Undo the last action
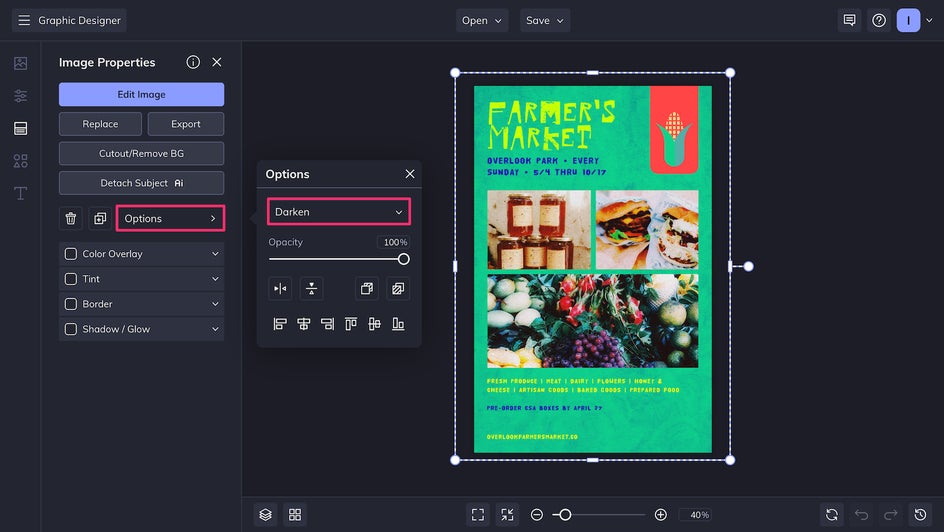Screen dimensions: 944x532 click(x=862, y=515)
